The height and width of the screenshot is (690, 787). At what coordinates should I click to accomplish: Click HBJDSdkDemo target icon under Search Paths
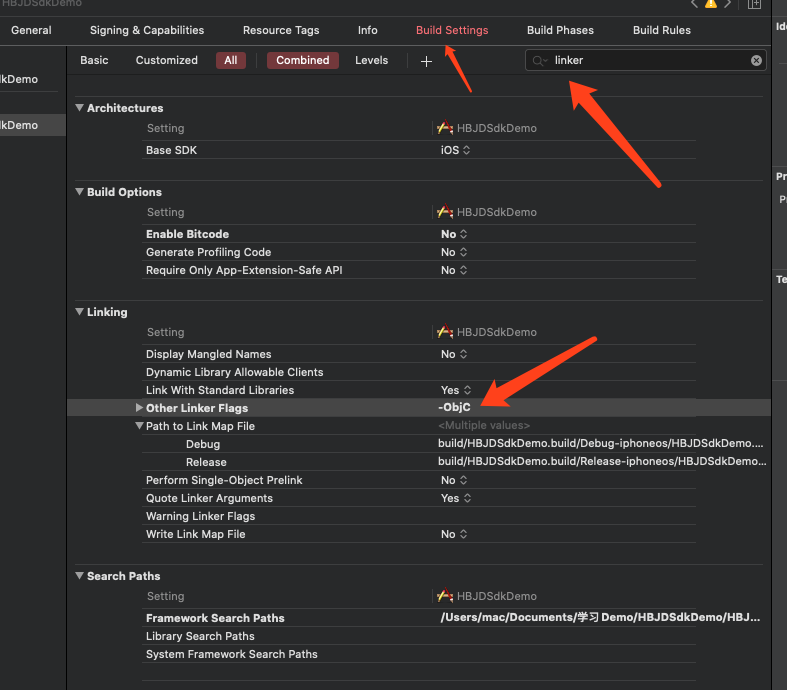pos(445,595)
